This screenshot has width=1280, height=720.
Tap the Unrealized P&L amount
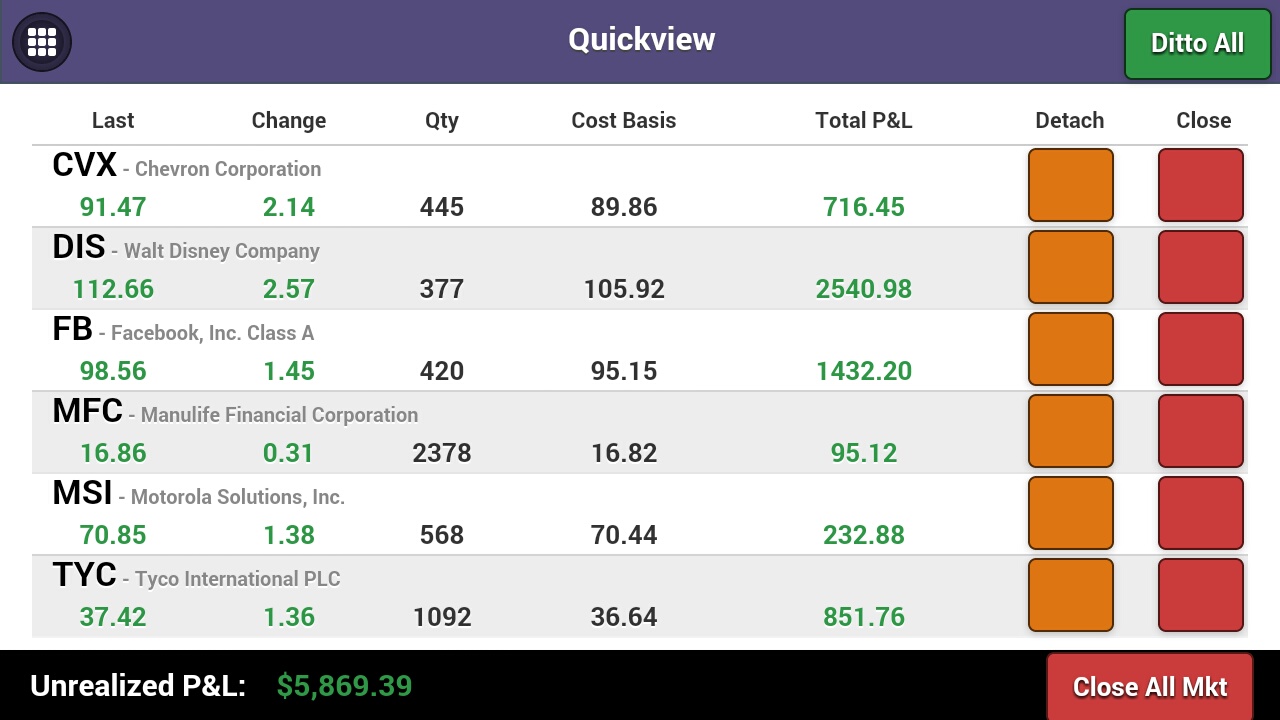tap(344, 686)
